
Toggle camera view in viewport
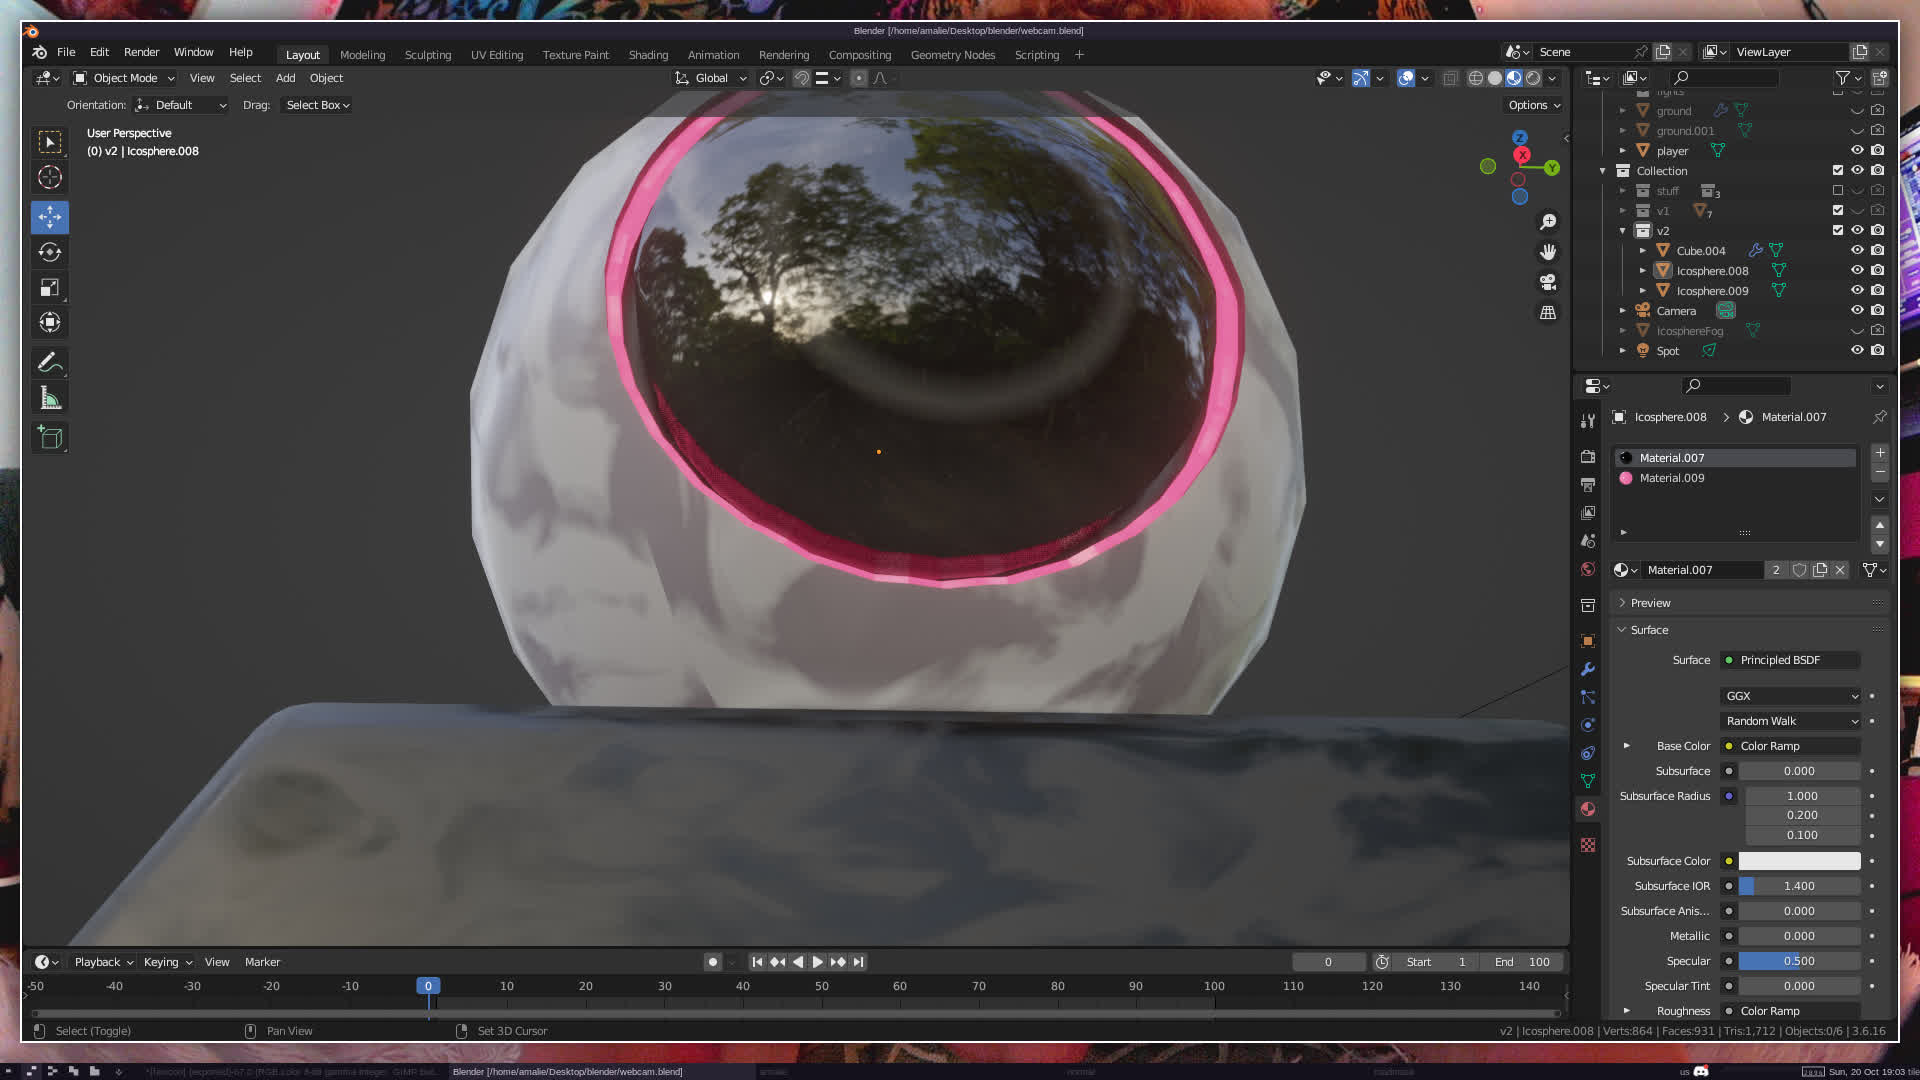tap(1548, 282)
